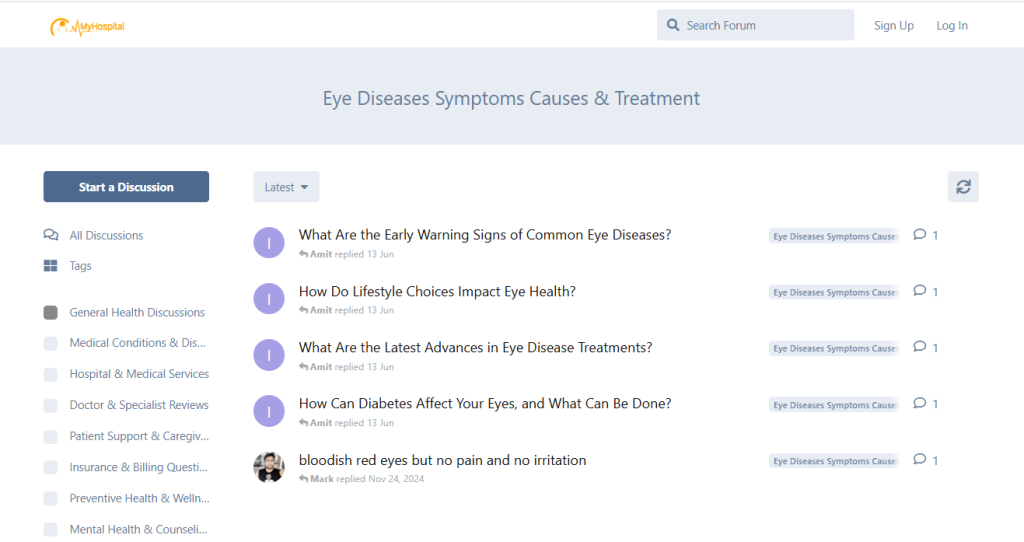Click the refresh discussions icon button
This screenshot has height=542, width=1024.
963,187
